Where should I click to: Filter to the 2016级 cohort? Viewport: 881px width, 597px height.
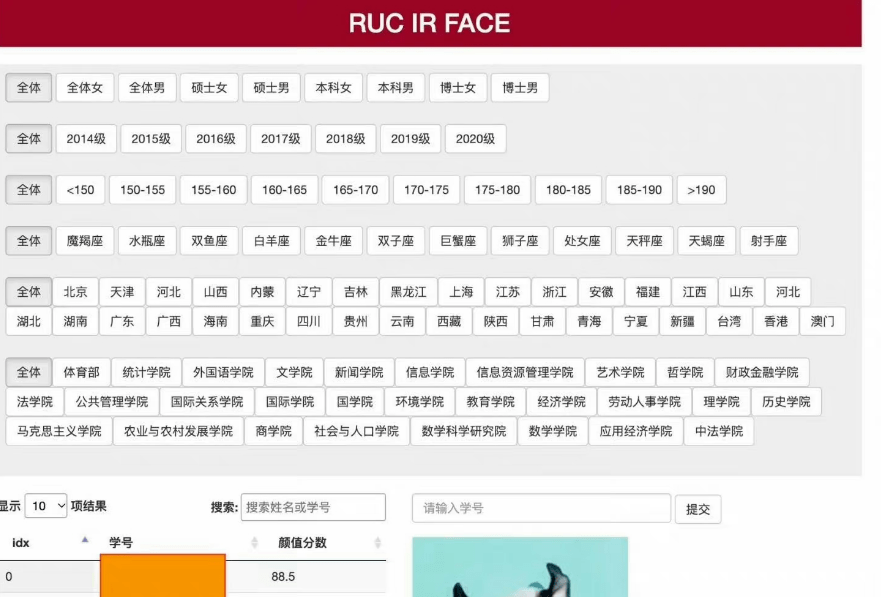[216, 139]
